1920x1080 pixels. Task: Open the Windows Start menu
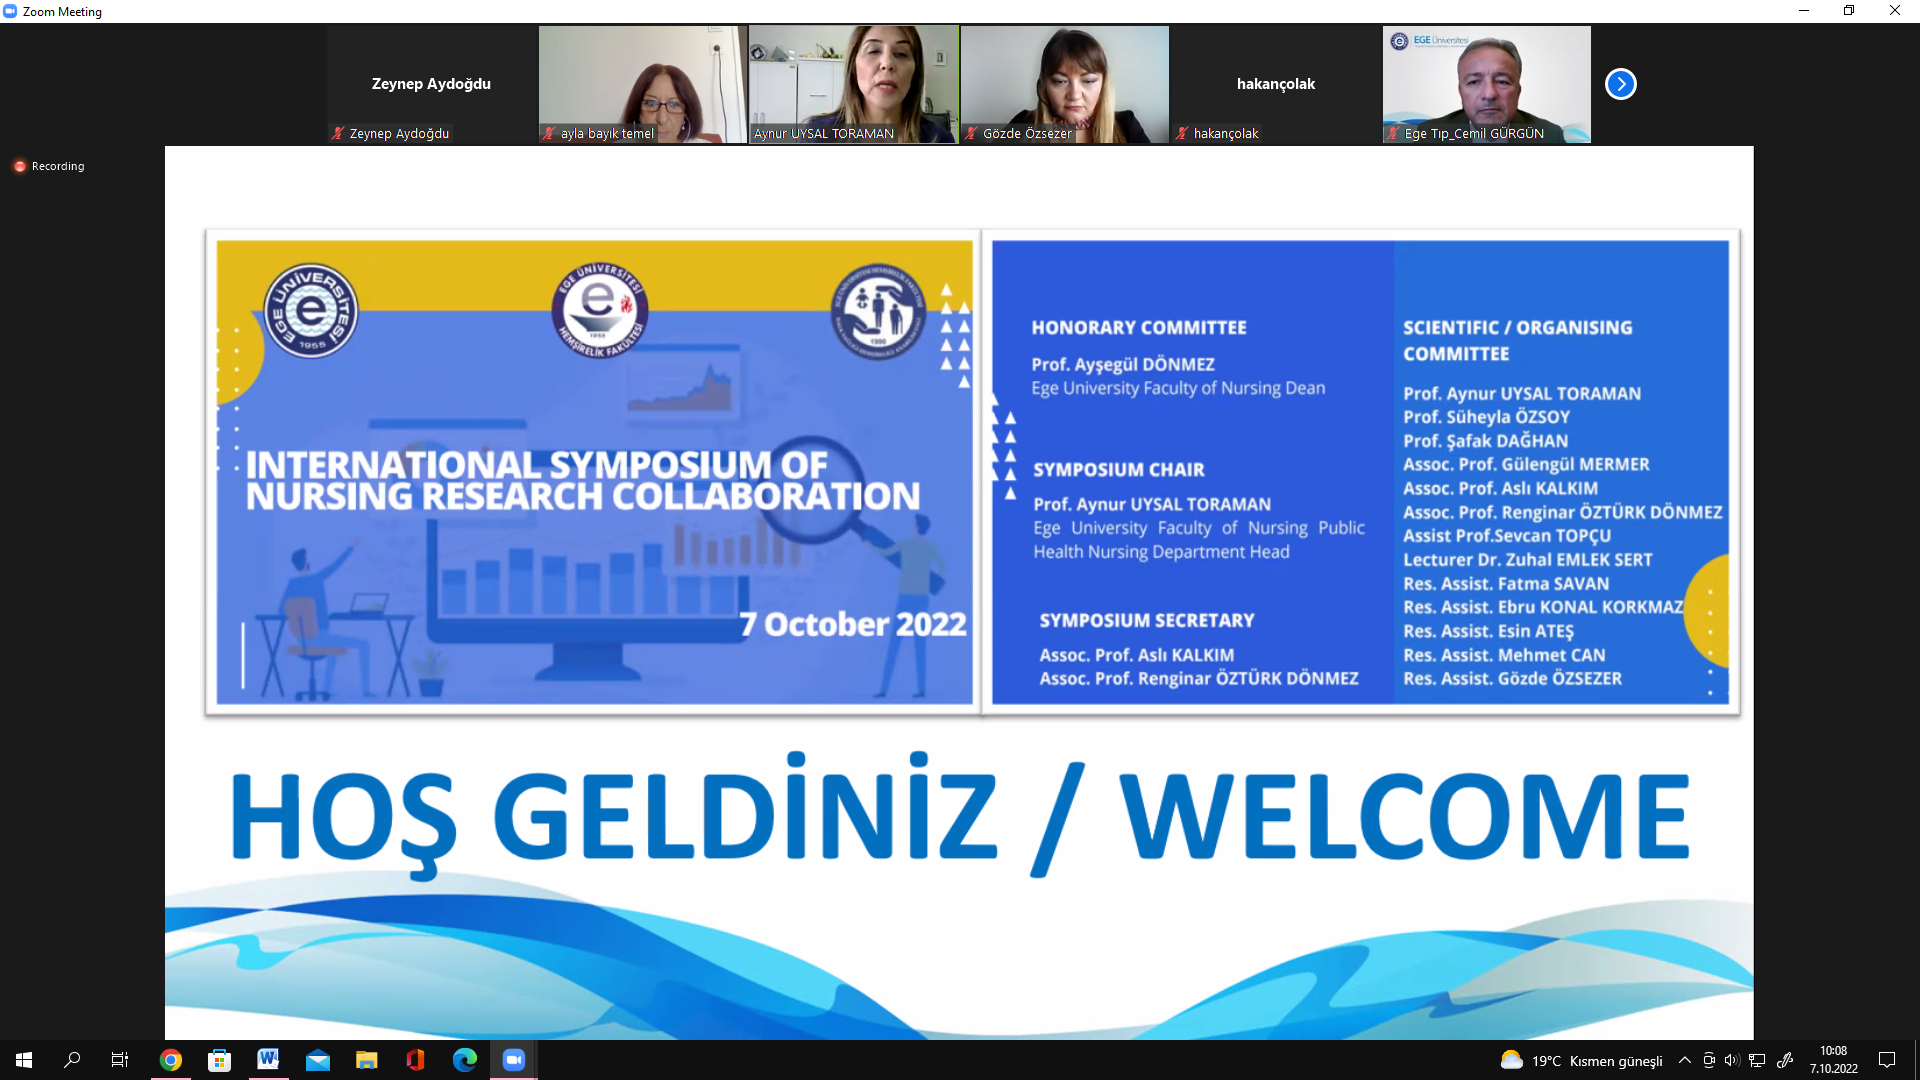pos(24,1060)
